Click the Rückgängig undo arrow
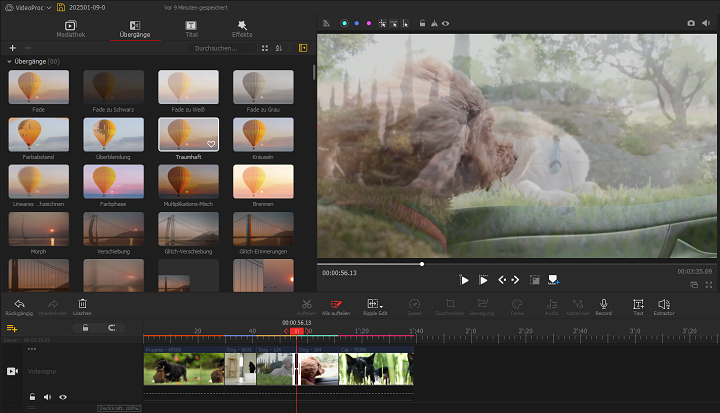The image size is (720, 413). [x=19, y=304]
